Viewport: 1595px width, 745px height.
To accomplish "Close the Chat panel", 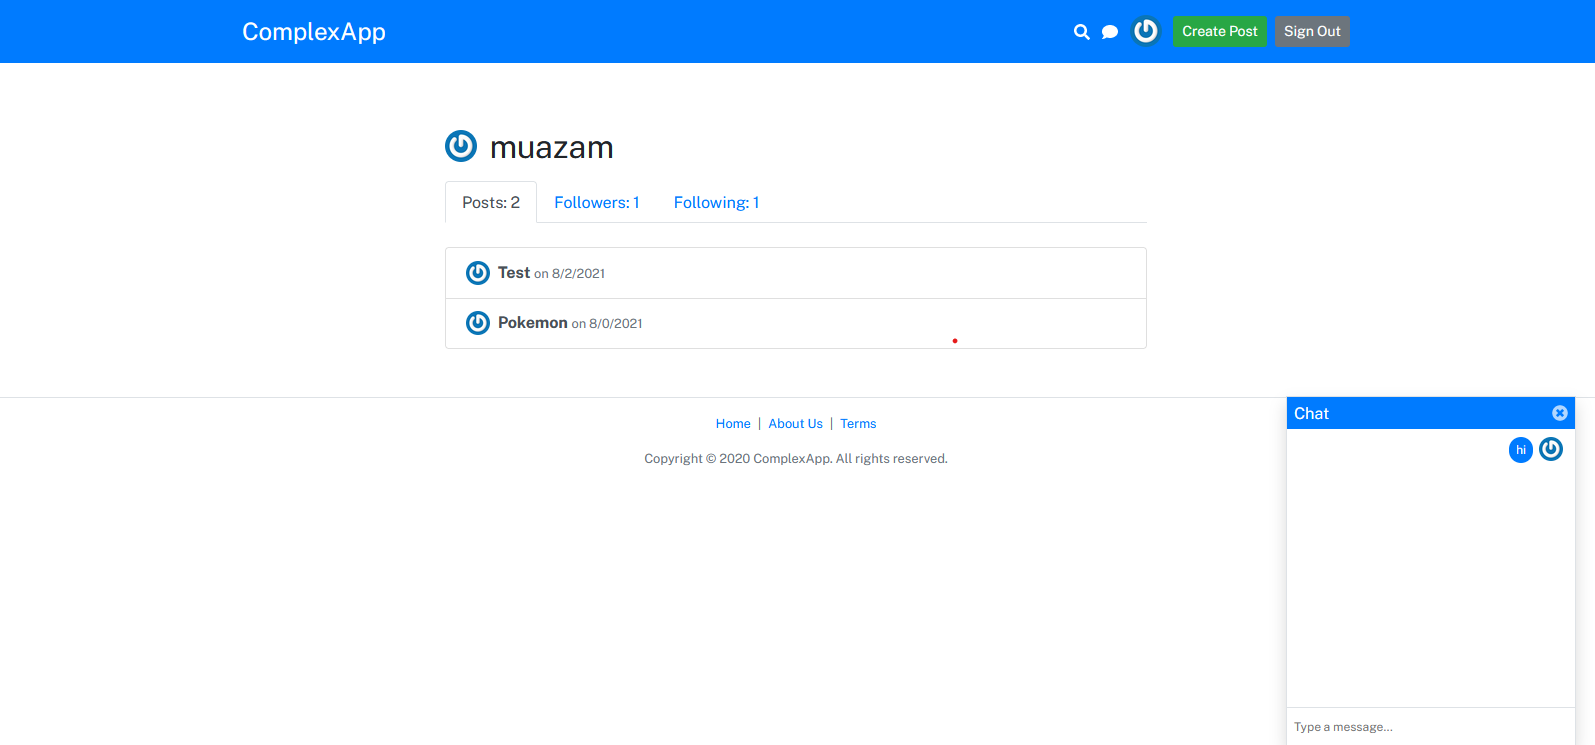I will point(1559,413).
